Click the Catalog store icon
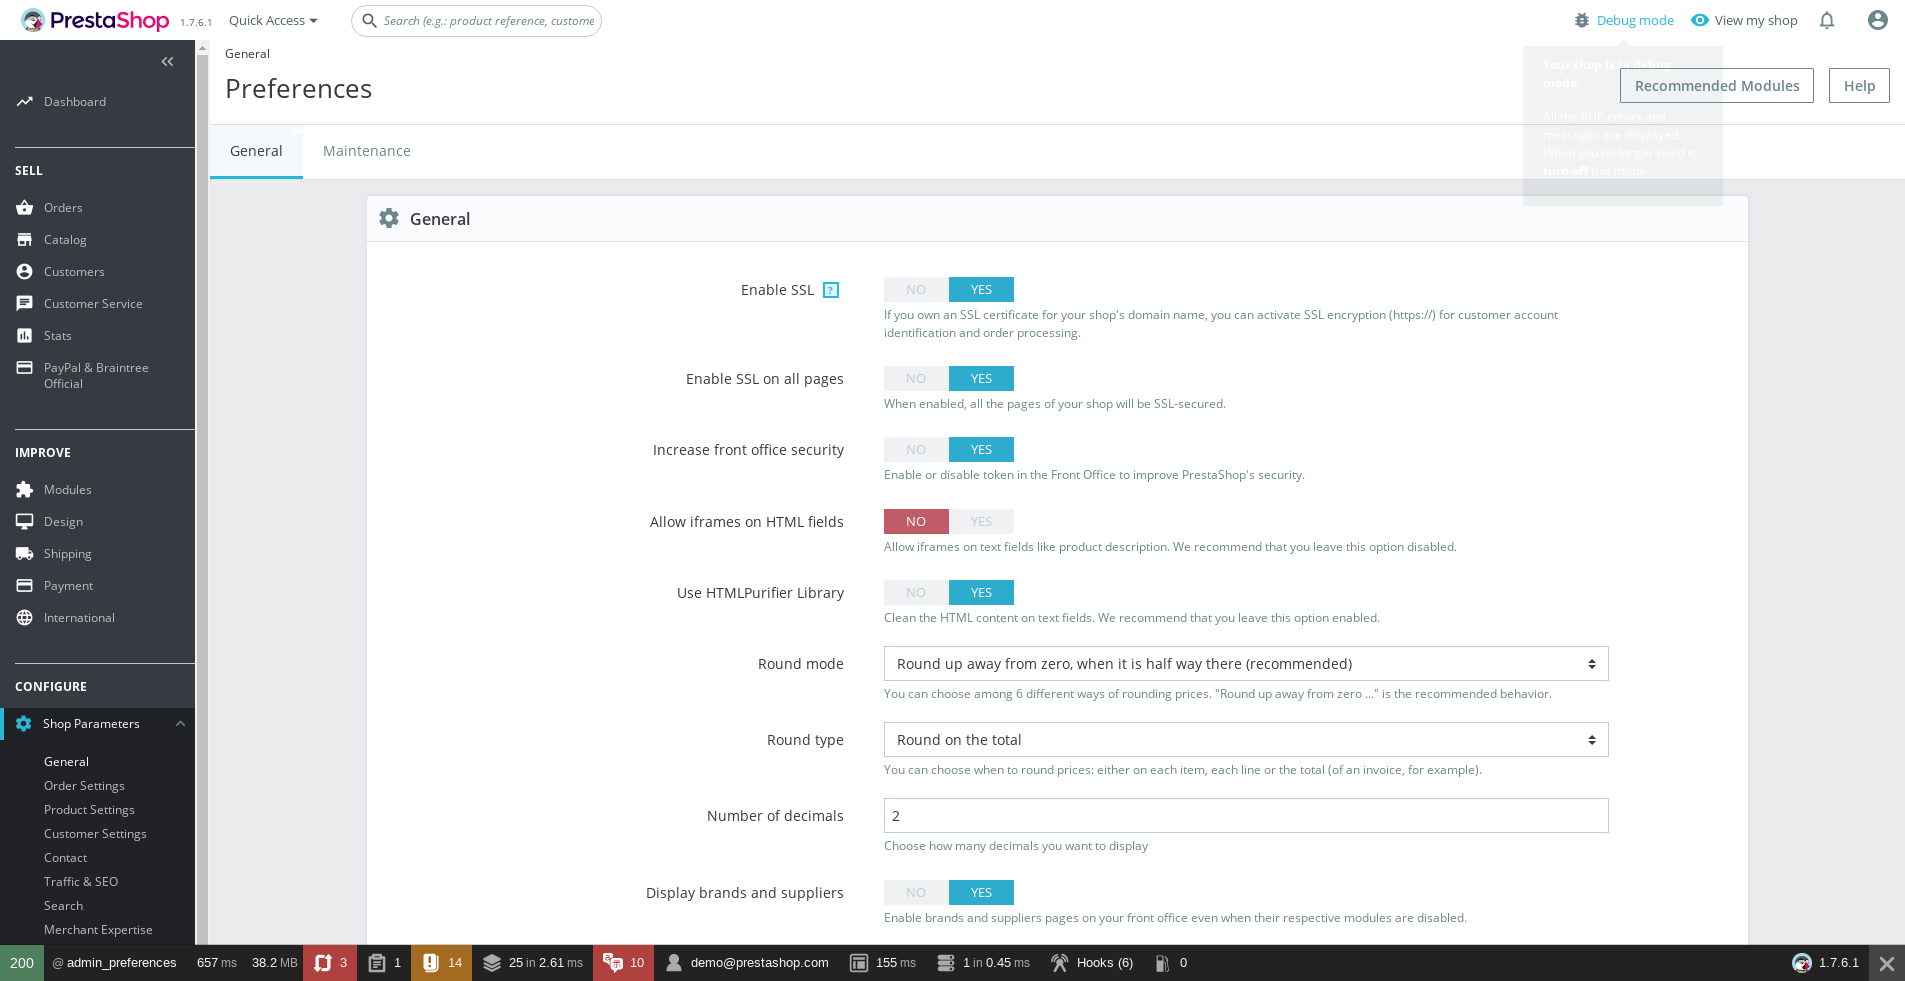 pos(25,240)
